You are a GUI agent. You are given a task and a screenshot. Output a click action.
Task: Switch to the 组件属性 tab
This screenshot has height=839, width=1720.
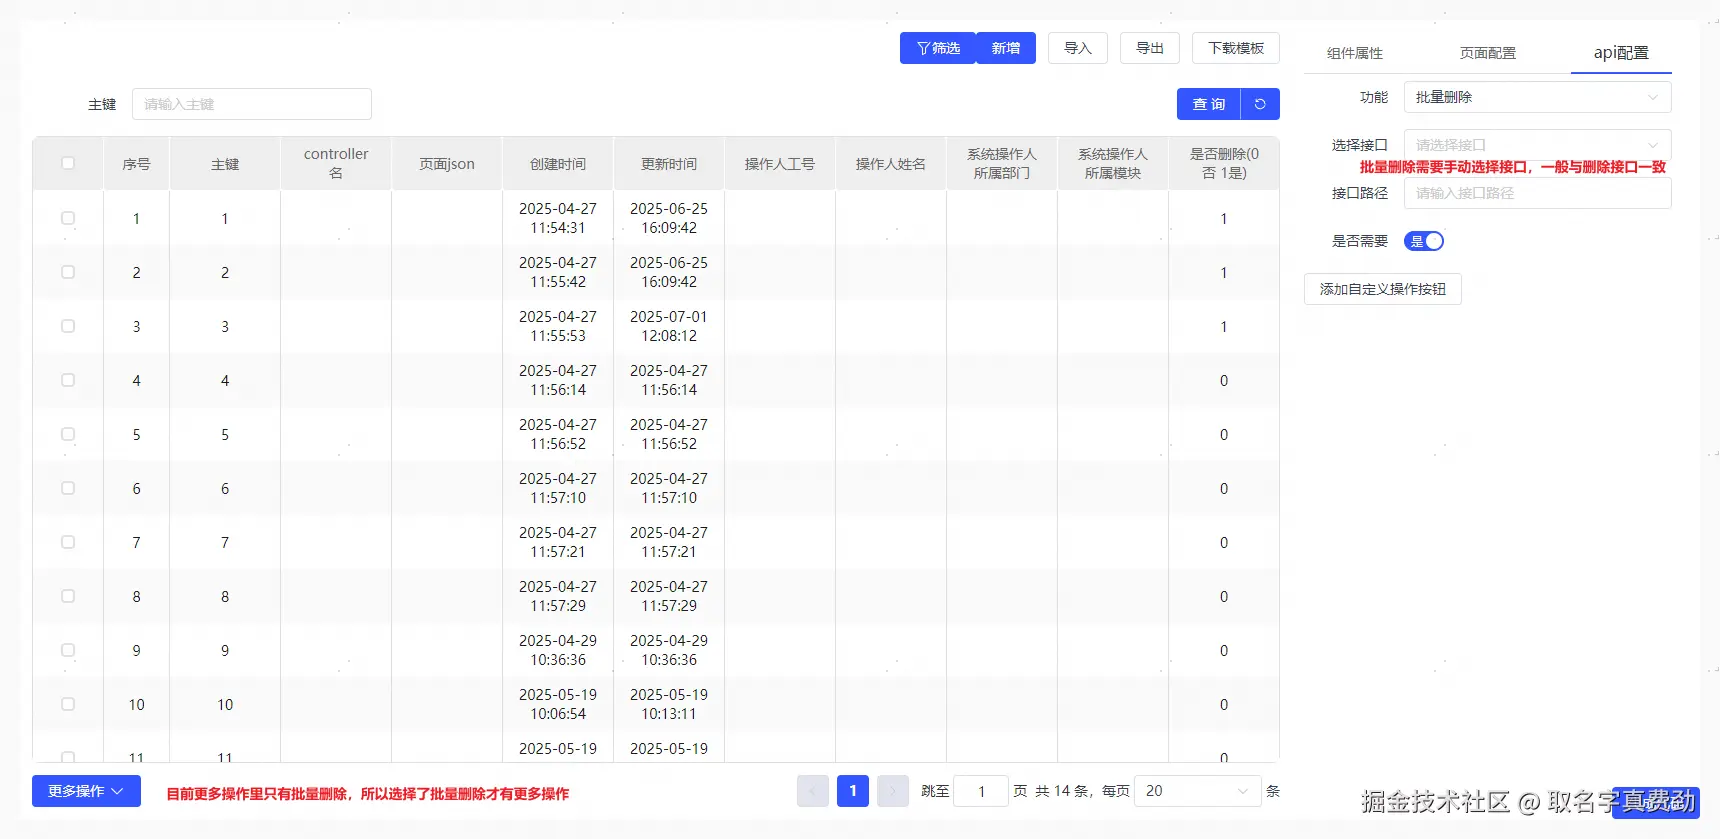pyautogui.click(x=1354, y=53)
